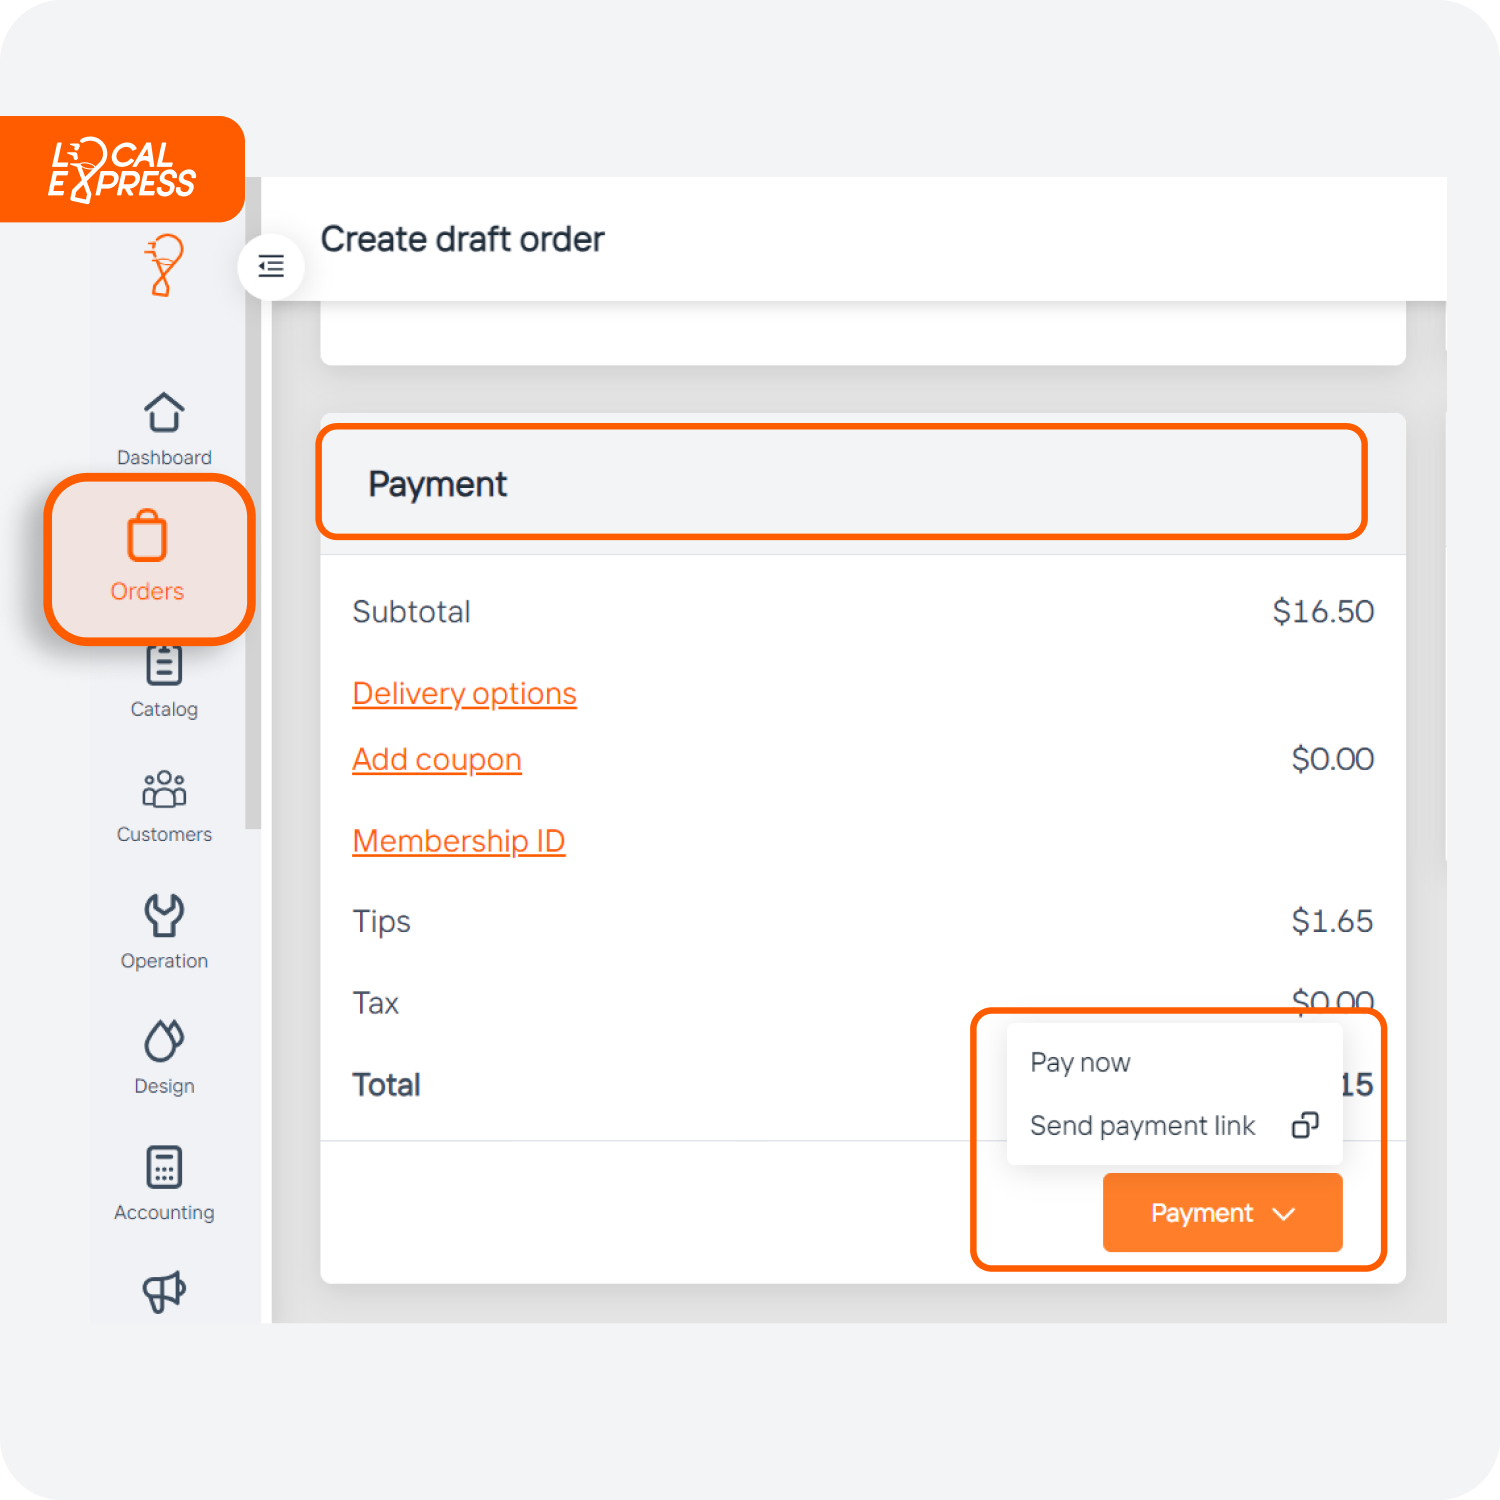The height and width of the screenshot is (1500, 1500).
Task: Click the sidebar vertical scrollbar
Action: coord(253,500)
